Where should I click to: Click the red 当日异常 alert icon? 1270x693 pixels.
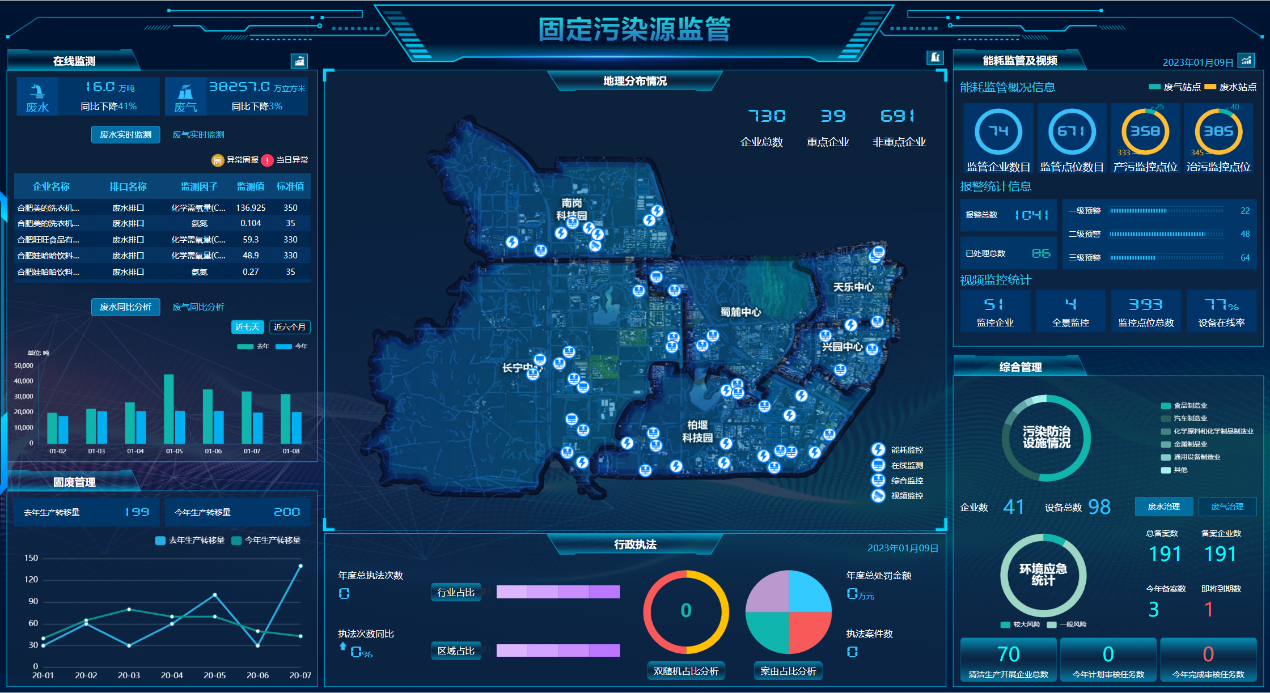[x=267, y=160]
